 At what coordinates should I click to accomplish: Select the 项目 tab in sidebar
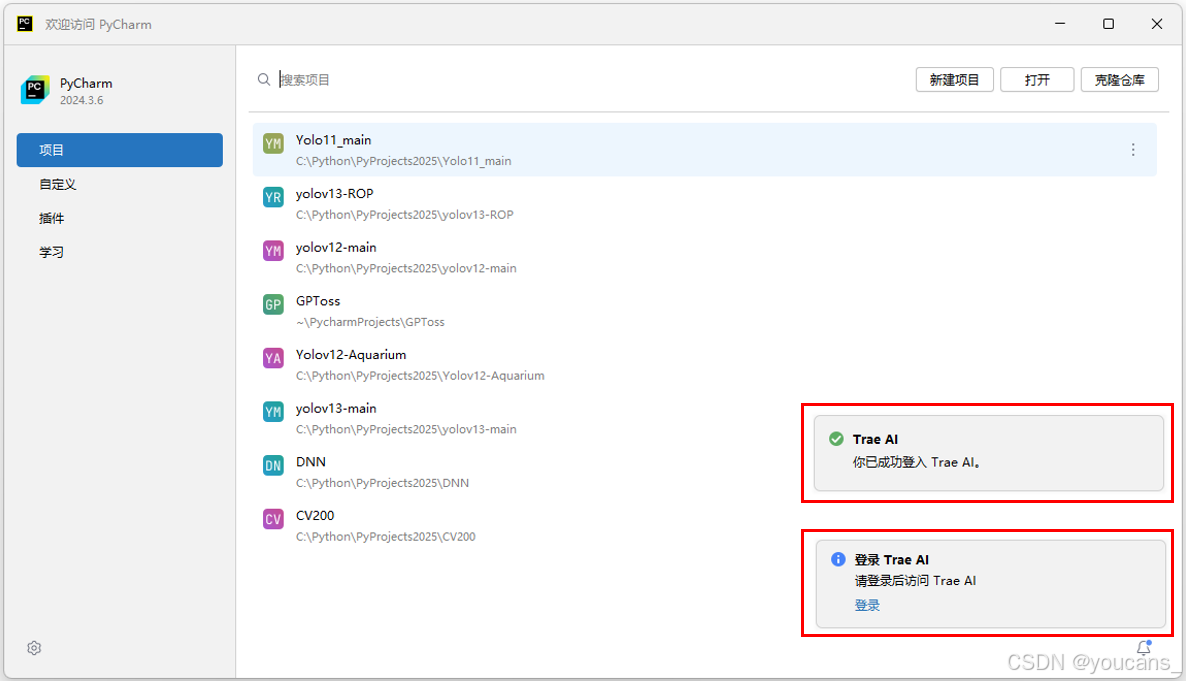click(x=120, y=150)
